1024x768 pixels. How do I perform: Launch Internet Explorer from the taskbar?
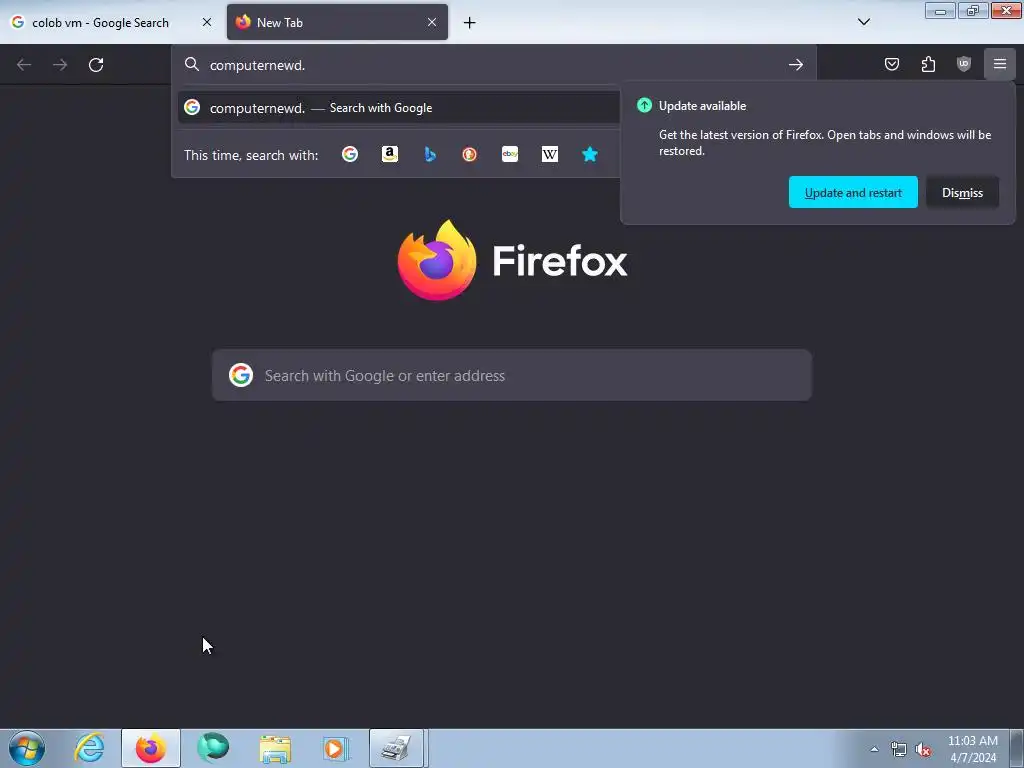89,748
